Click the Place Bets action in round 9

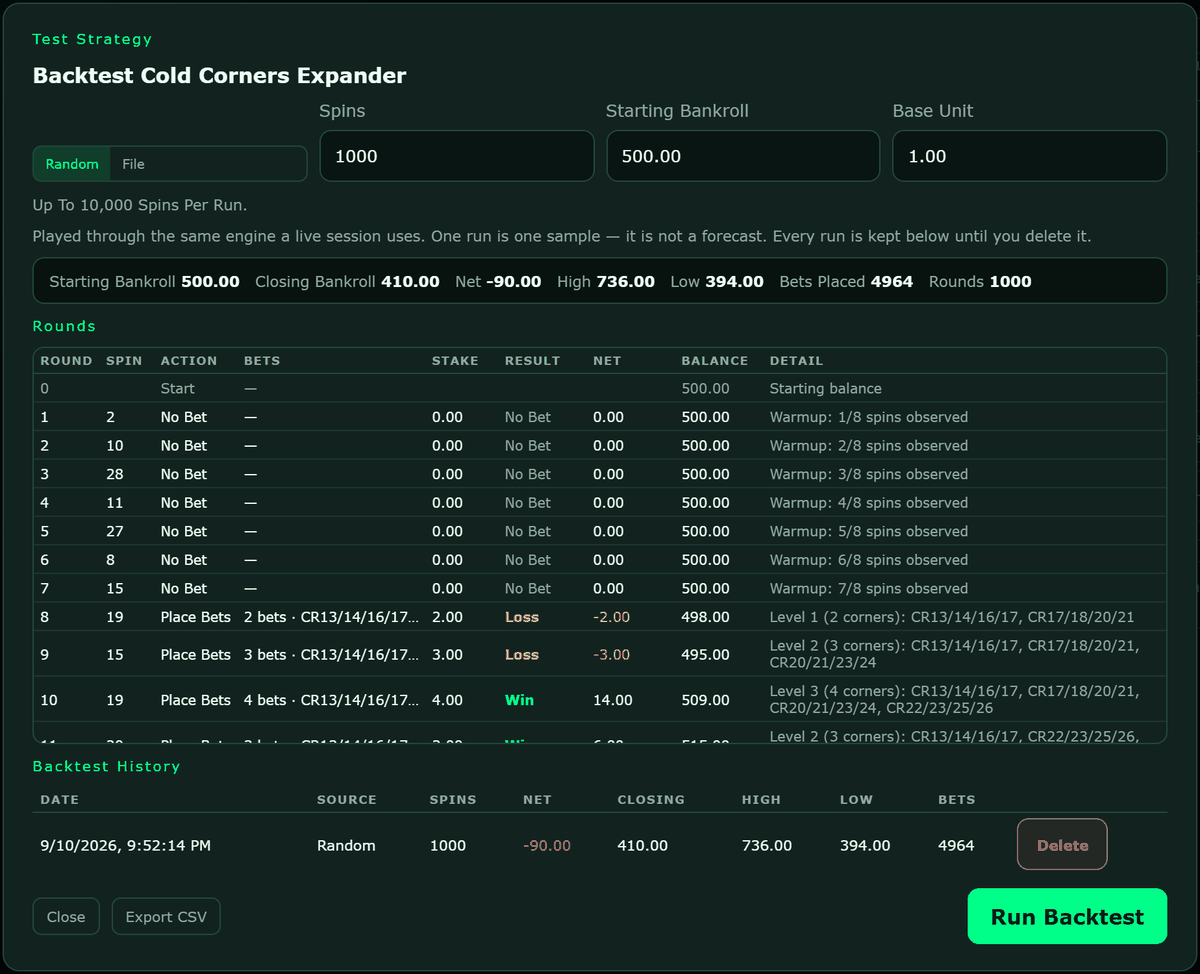tap(196, 655)
